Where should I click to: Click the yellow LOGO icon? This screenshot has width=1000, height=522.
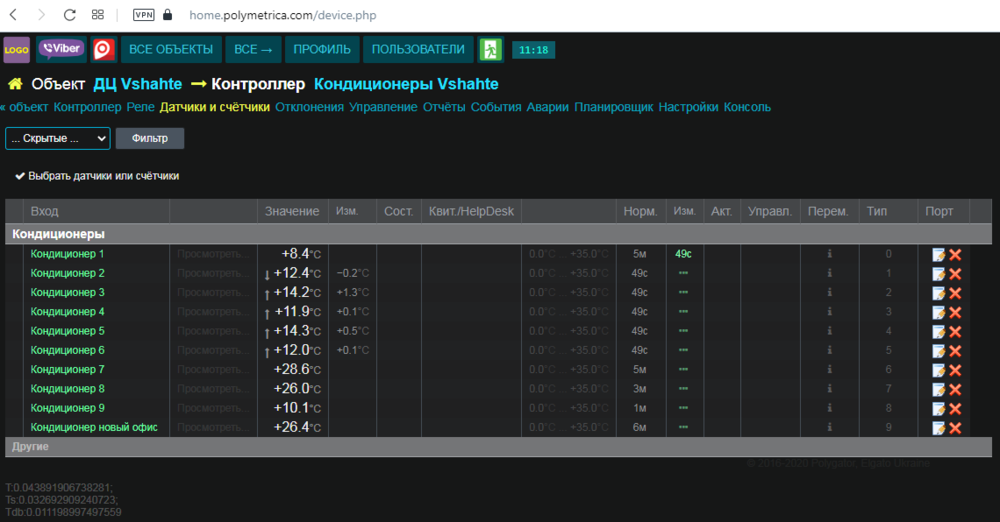(16, 49)
